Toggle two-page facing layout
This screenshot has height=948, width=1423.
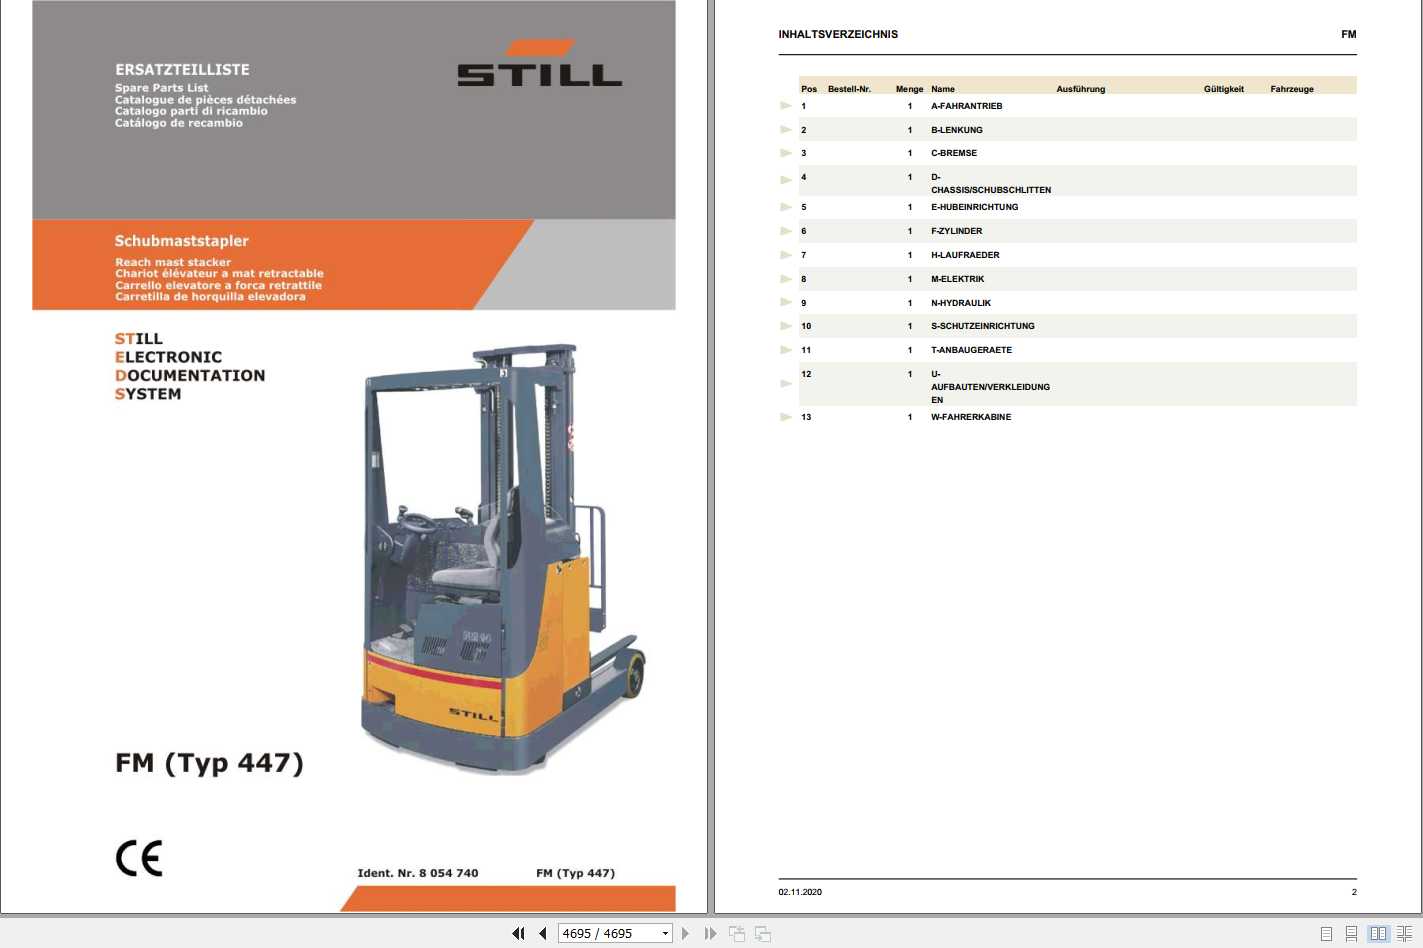1379,933
